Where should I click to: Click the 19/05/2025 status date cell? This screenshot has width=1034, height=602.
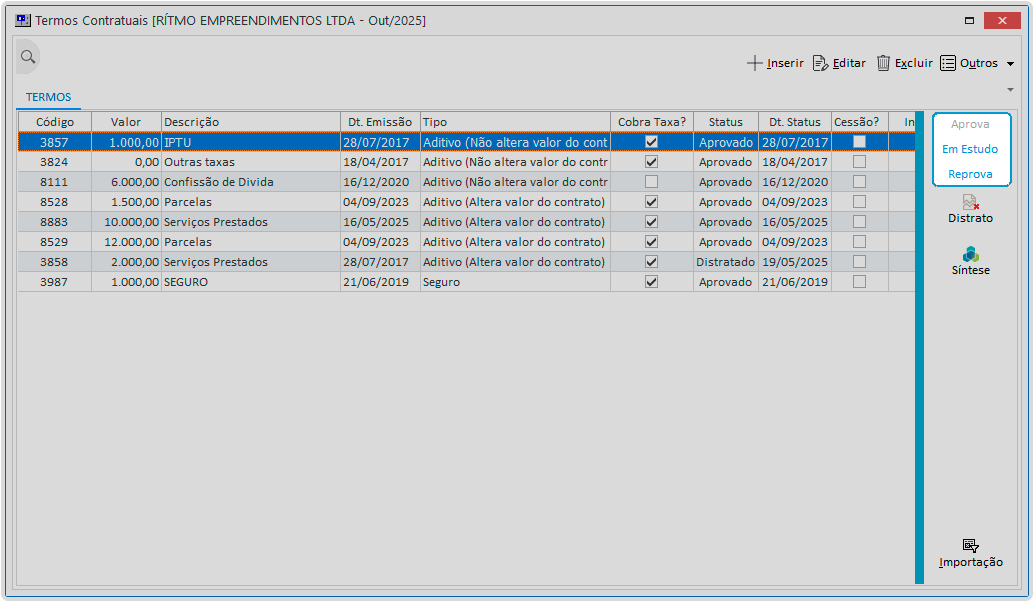795,262
